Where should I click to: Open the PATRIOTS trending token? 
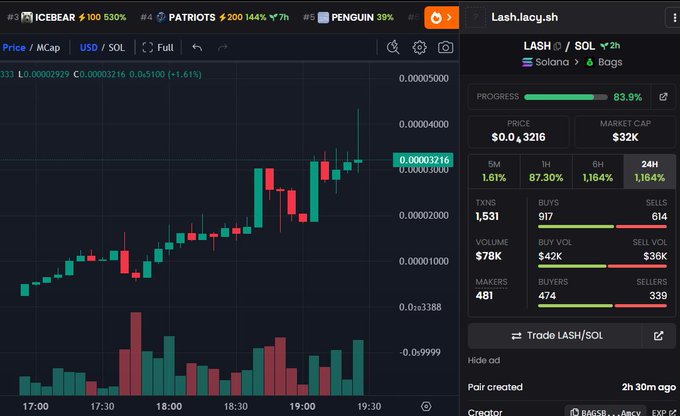pyautogui.click(x=215, y=17)
